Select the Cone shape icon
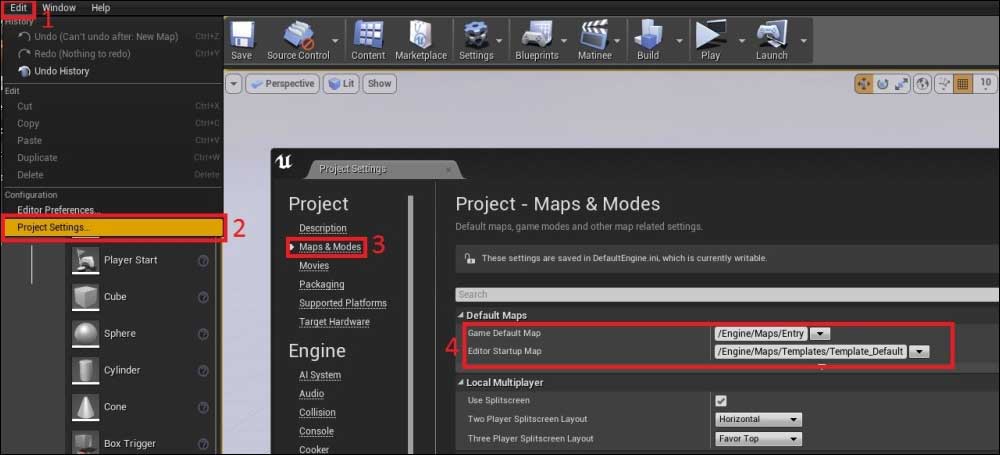1000x455 pixels. (x=85, y=407)
